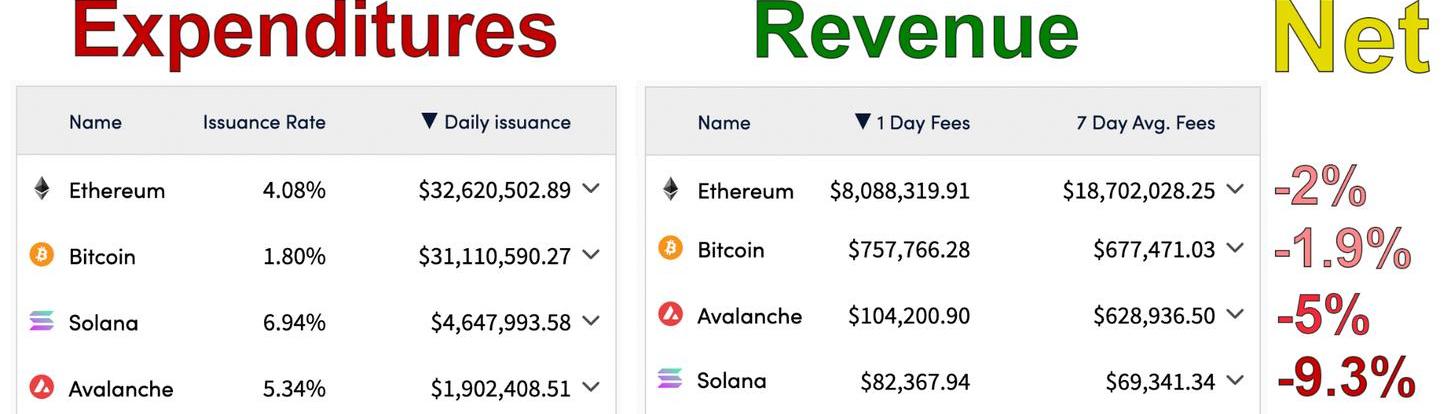Click the Ethereum icon in Expenditures table
Image resolution: width=1456 pixels, height=414 pixels.
42,189
